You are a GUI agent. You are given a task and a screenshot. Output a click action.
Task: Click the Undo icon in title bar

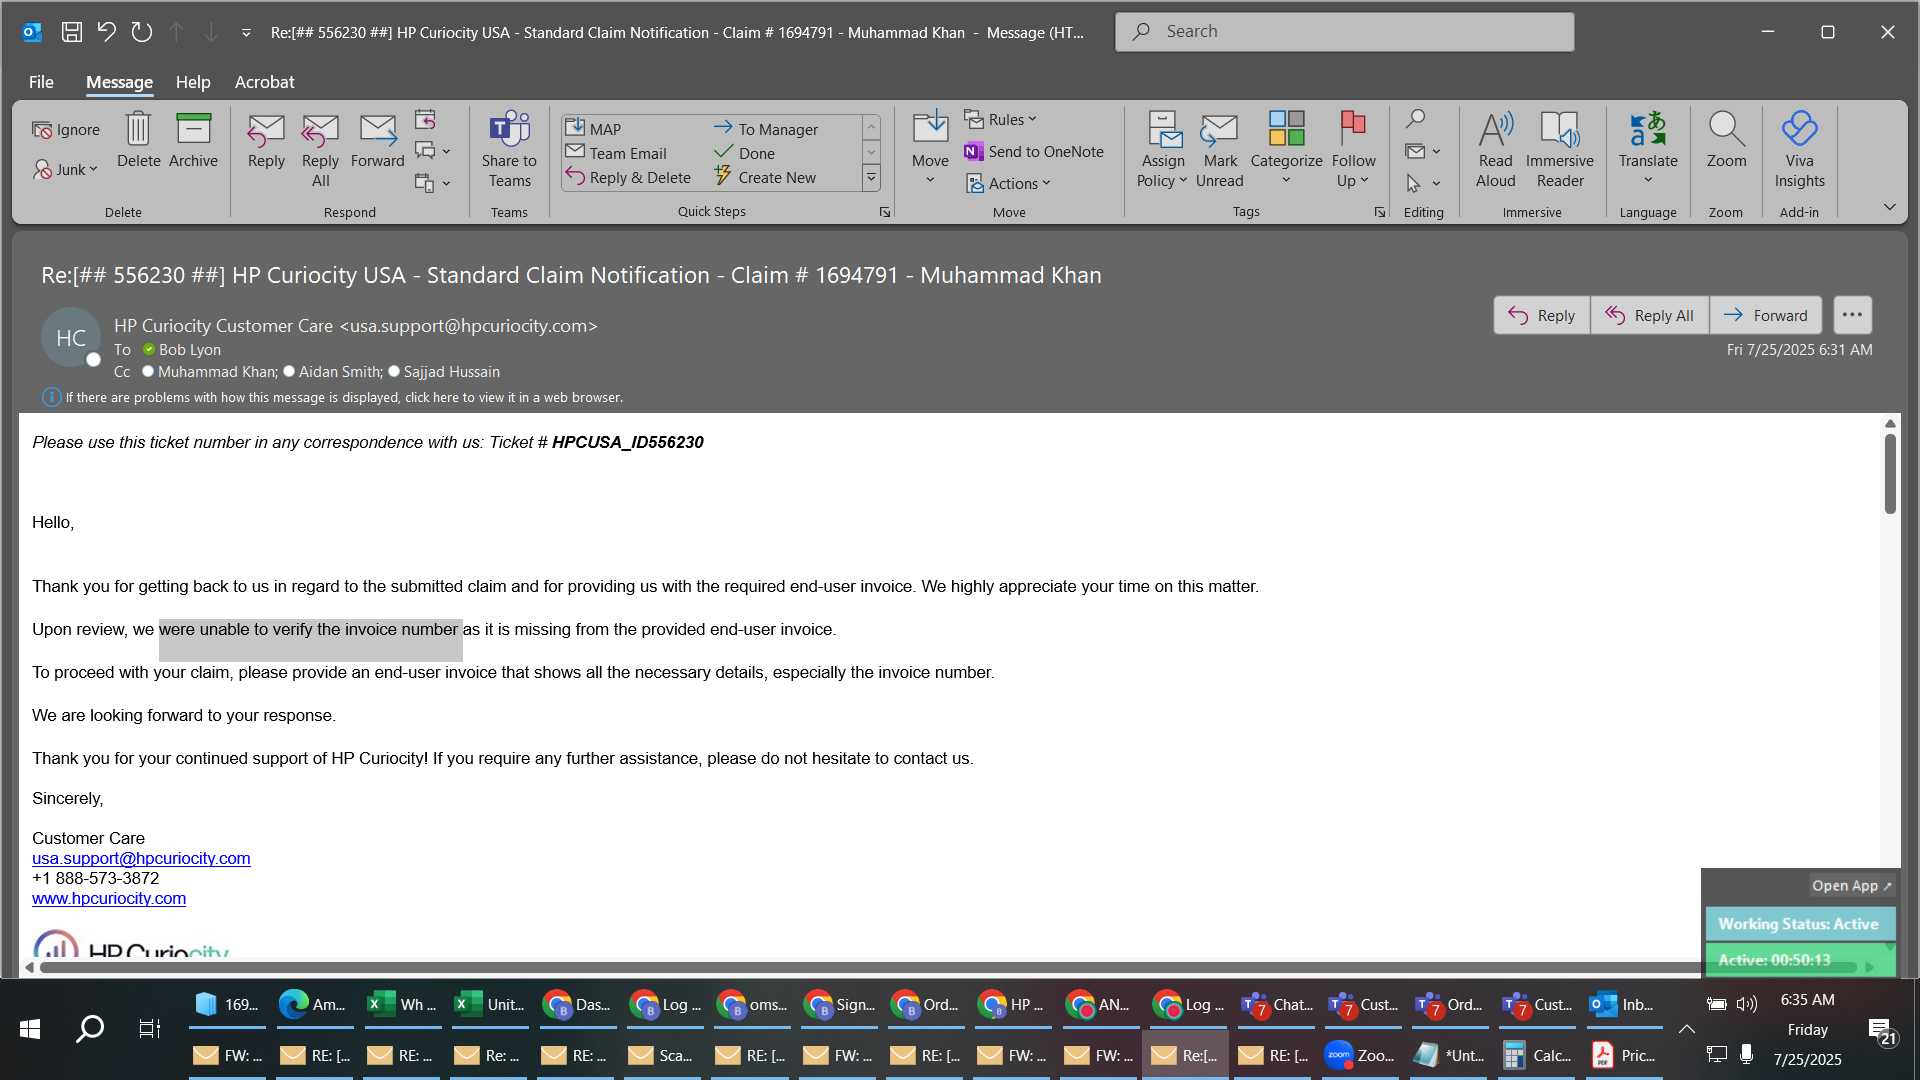pos(106,32)
